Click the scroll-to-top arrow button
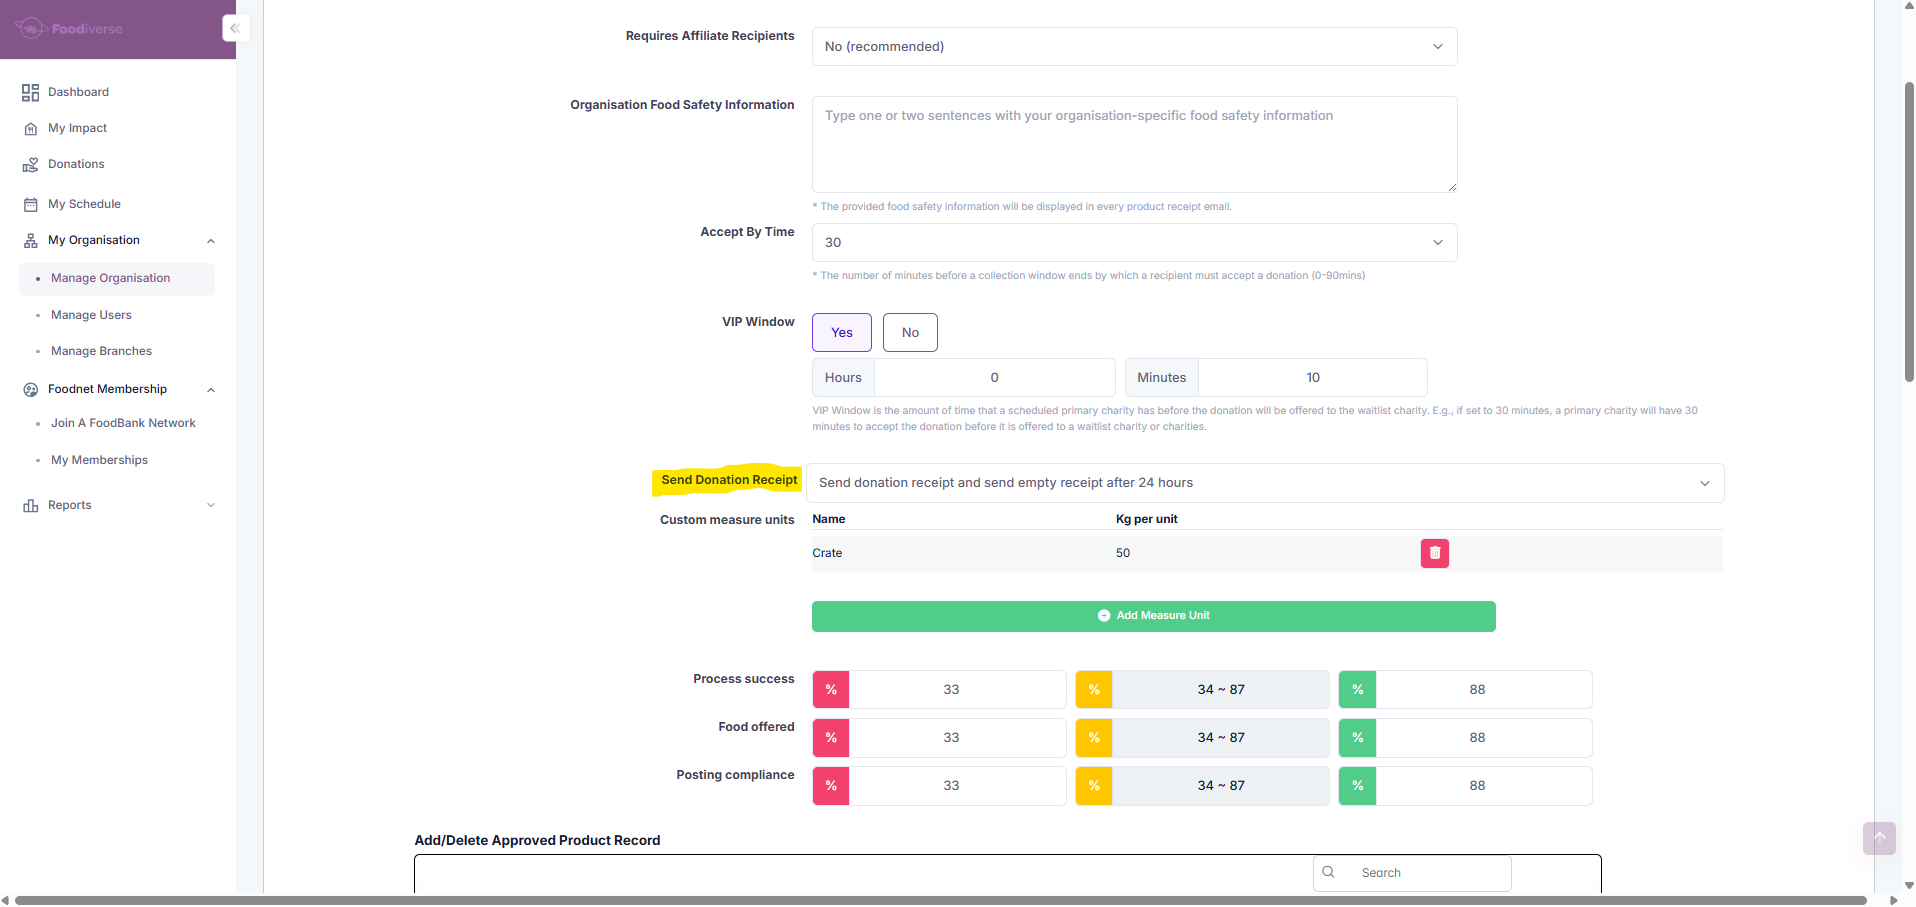 point(1878,838)
